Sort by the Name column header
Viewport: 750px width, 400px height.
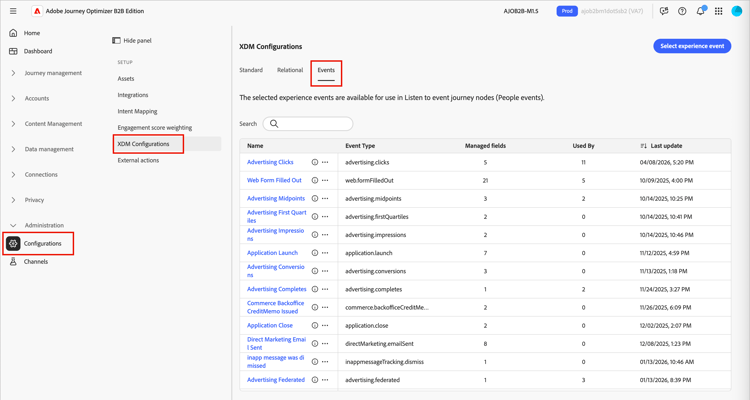click(x=255, y=146)
